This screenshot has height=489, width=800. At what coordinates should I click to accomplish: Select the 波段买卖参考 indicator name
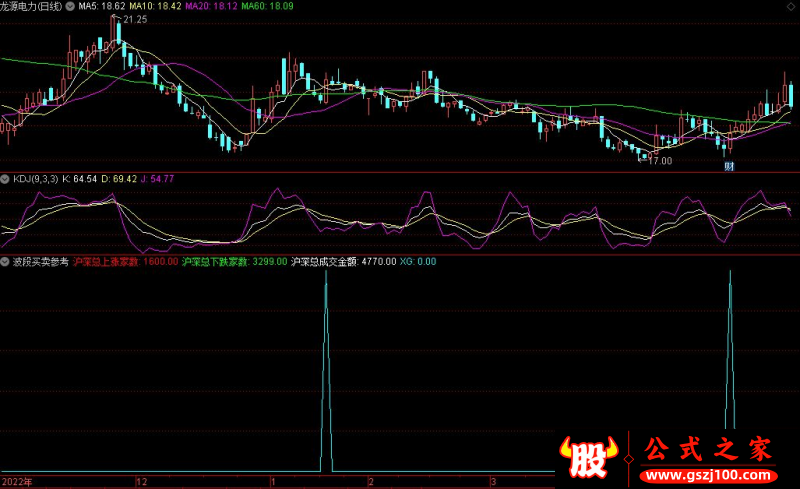point(41,261)
